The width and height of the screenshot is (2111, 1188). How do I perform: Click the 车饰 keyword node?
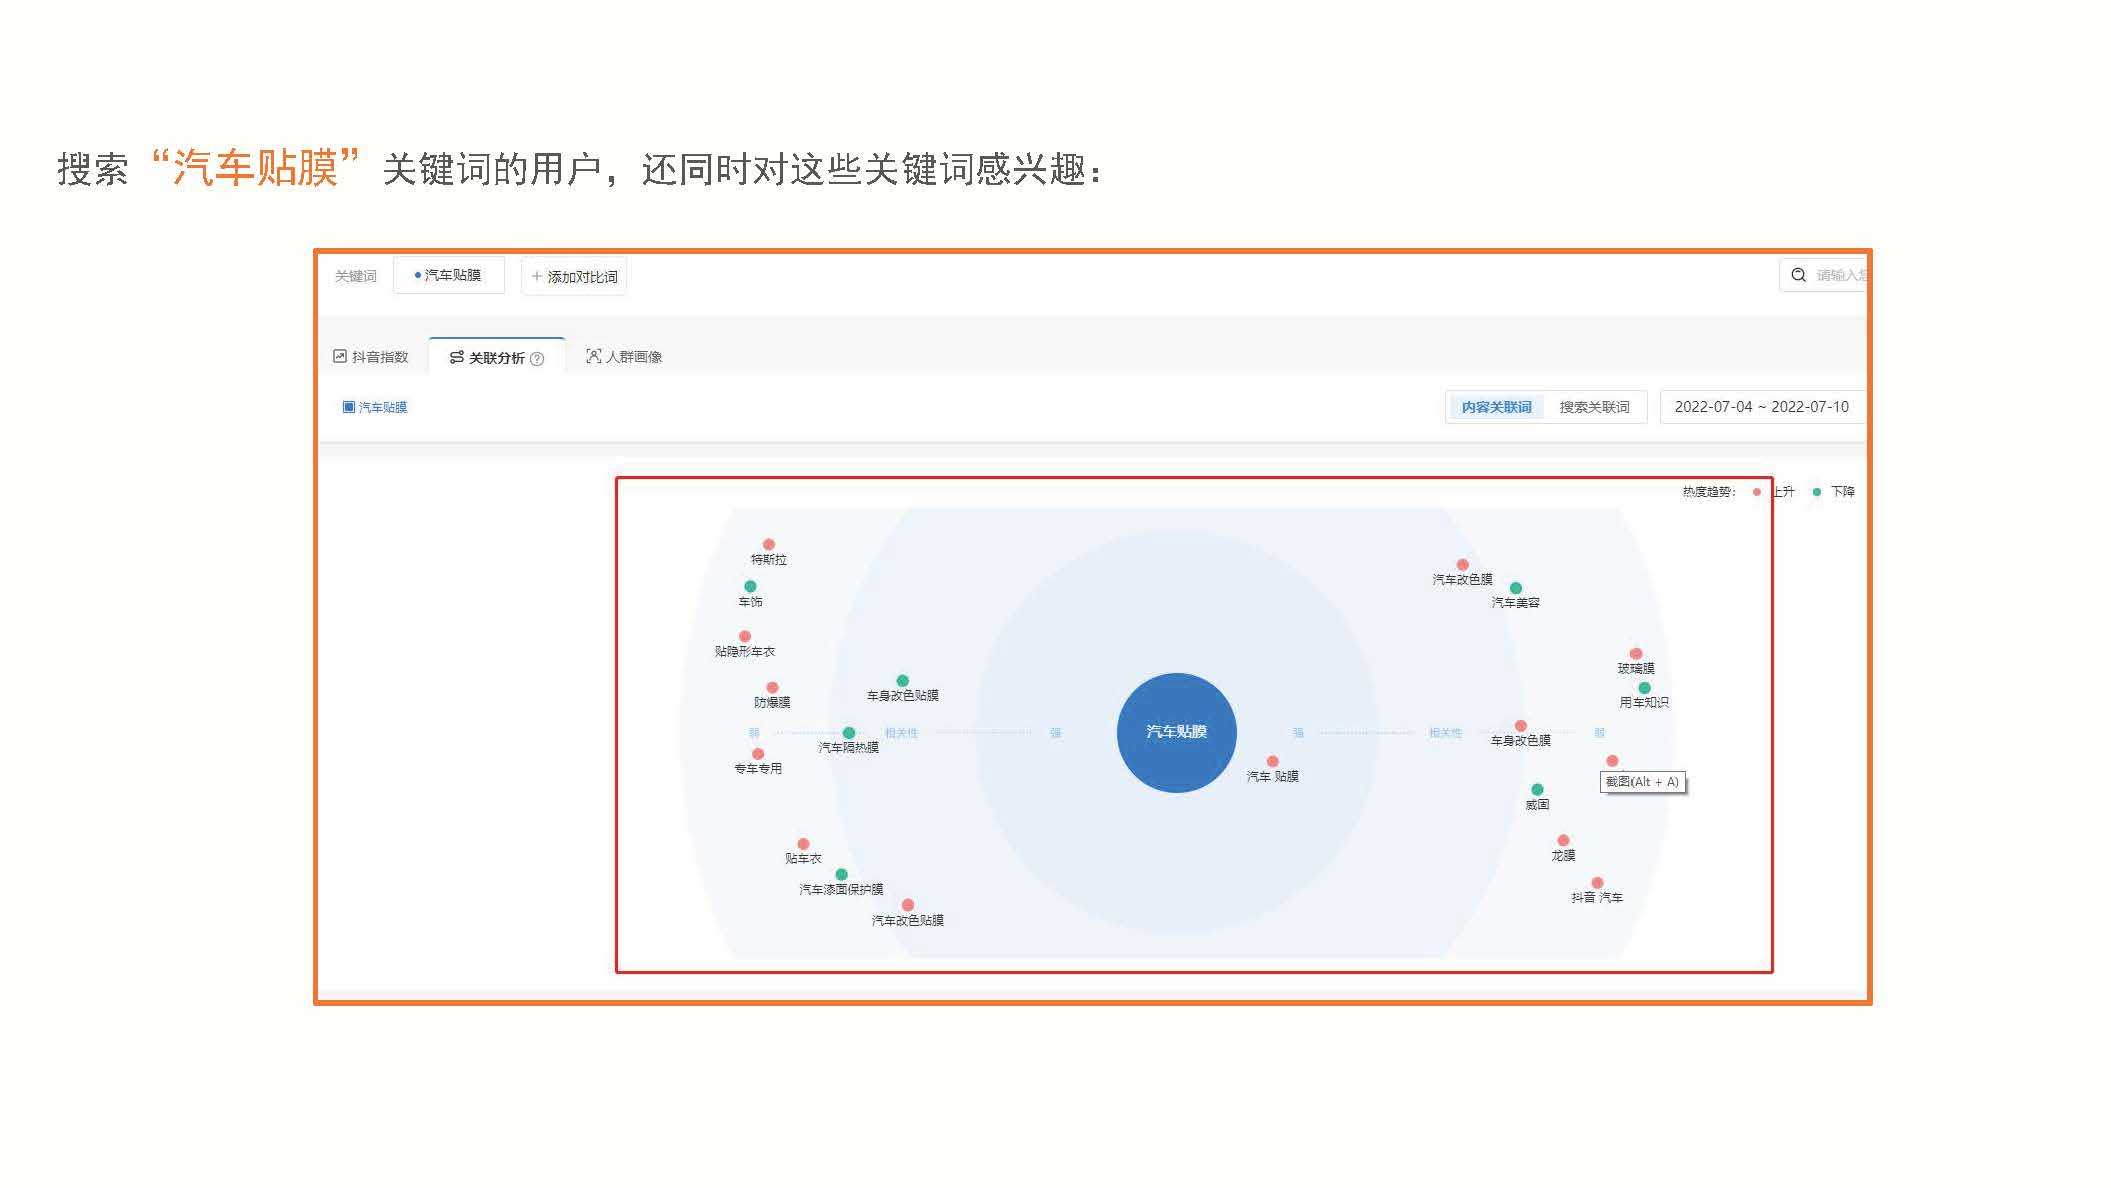point(750,587)
